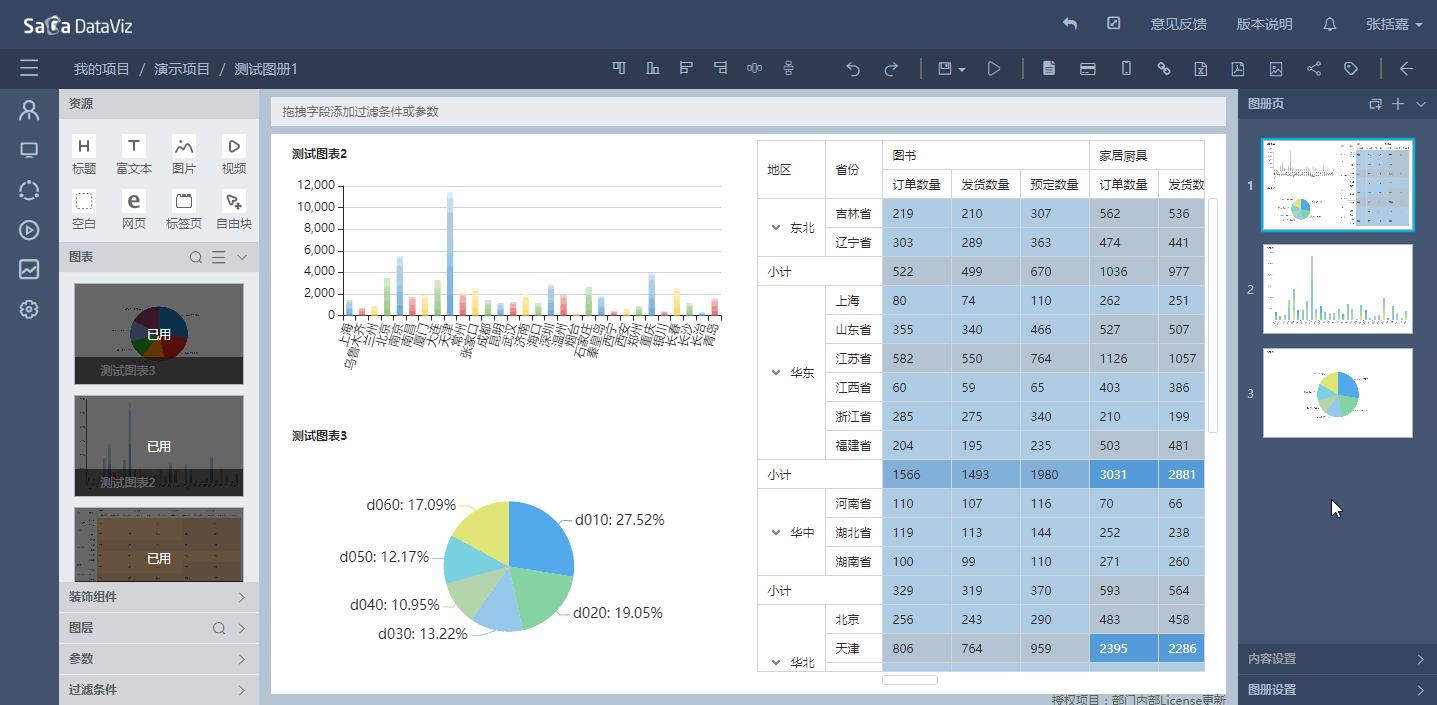Image resolution: width=1437 pixels, height=705 pixels.
Task: Click the align right icon
Action: point(720,68)
